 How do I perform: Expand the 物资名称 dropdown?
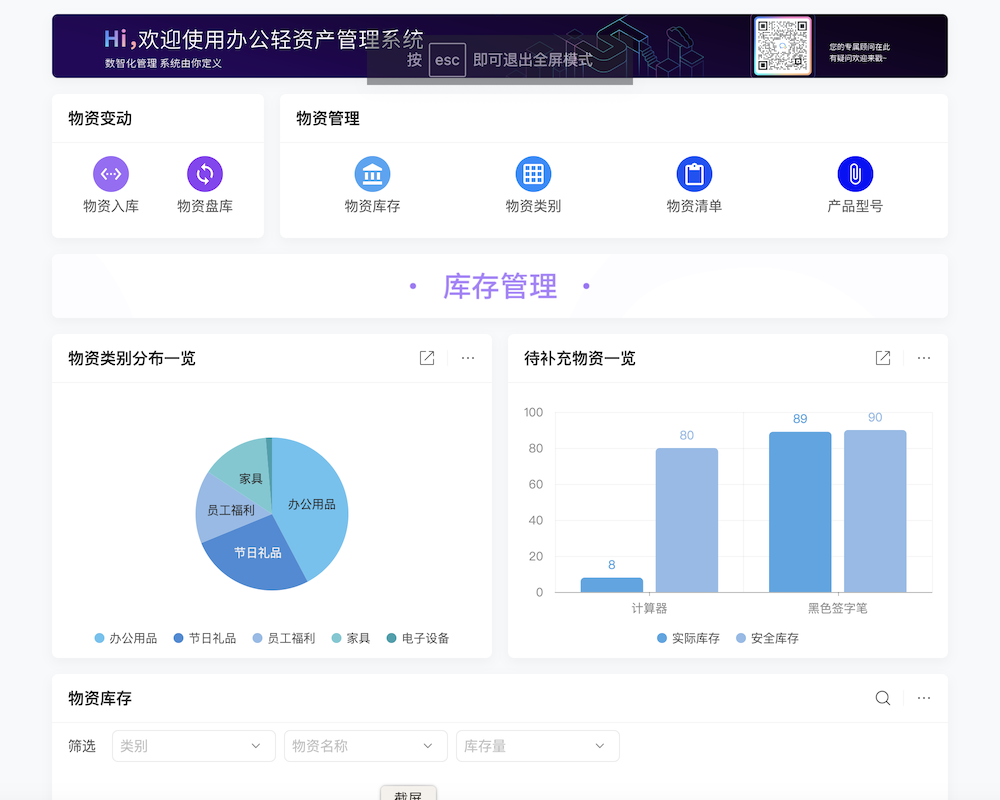[x=366, y=746]
